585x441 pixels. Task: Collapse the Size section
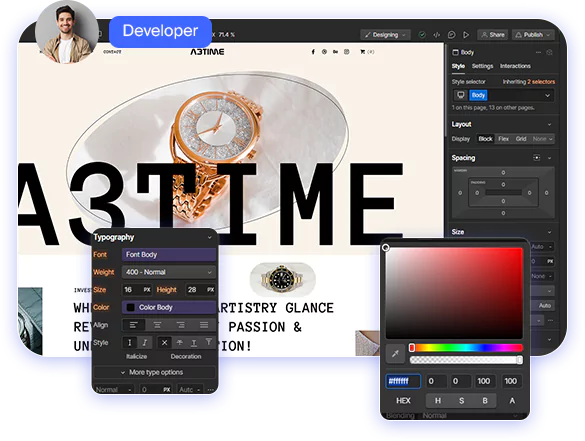[549, 232]
